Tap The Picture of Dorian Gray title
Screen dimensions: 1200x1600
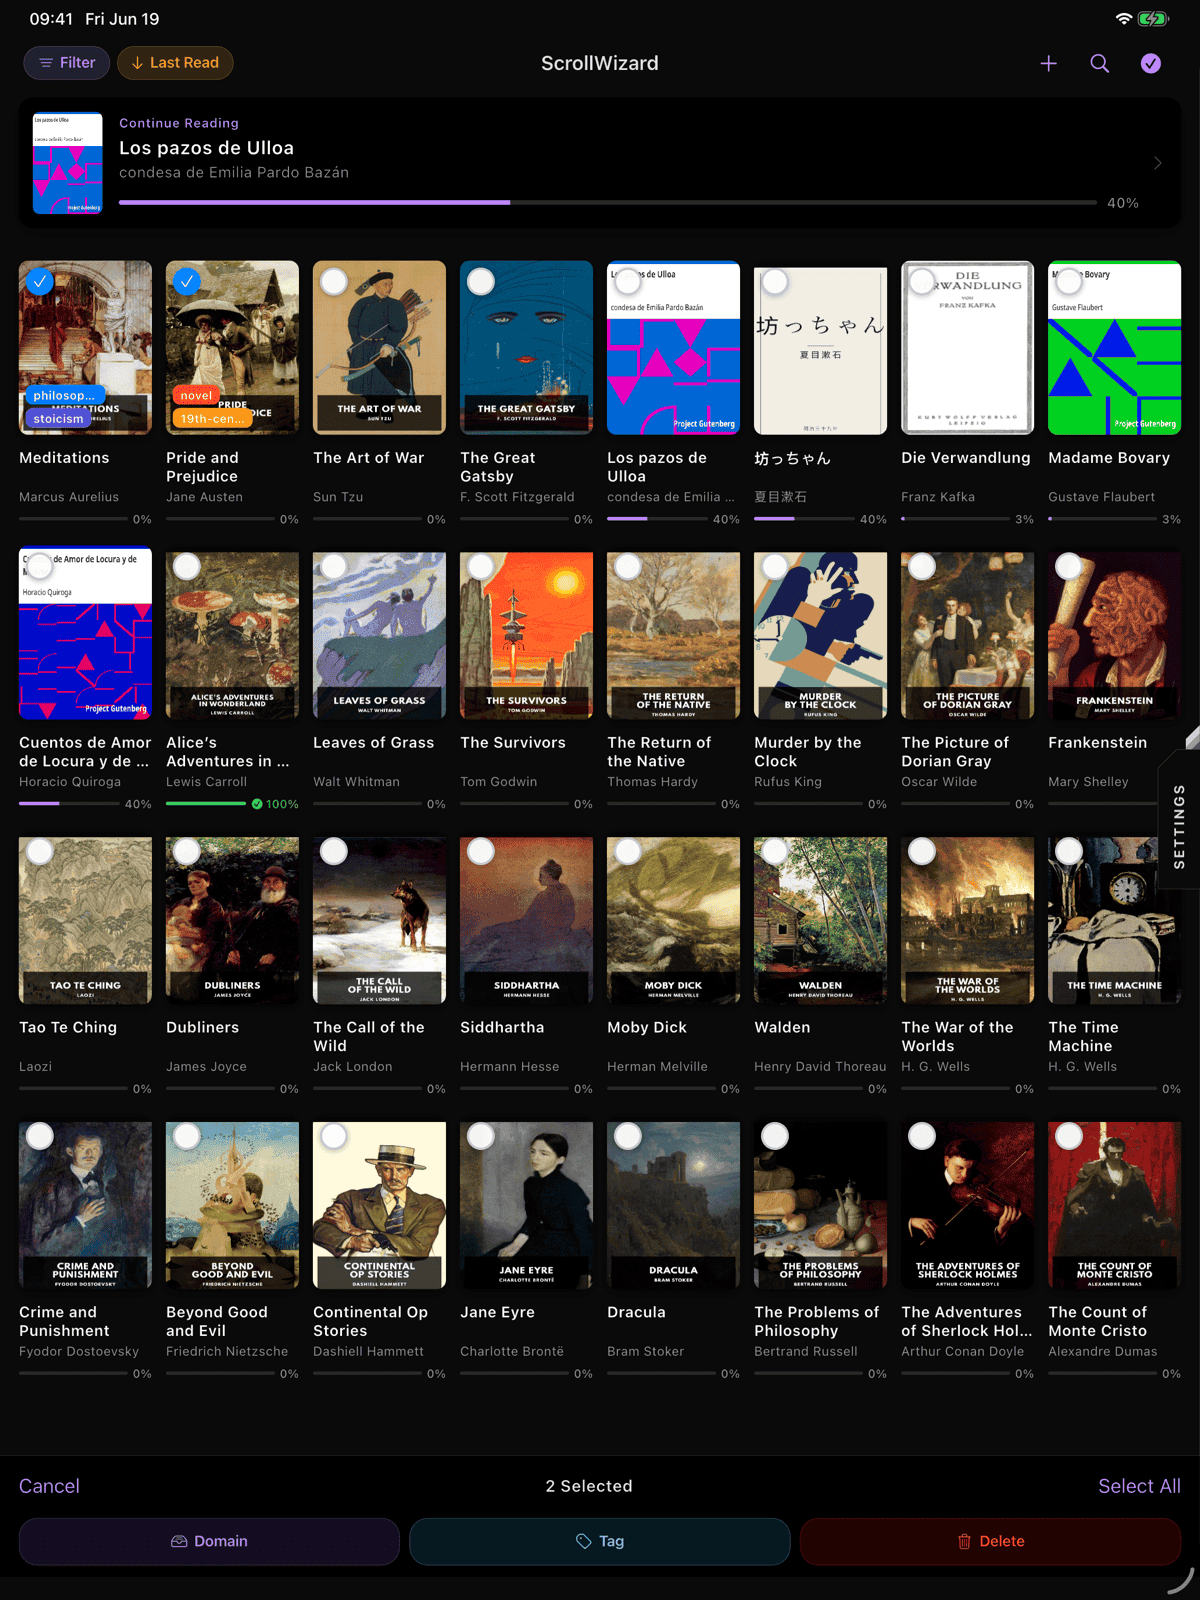tap(955, 752)
